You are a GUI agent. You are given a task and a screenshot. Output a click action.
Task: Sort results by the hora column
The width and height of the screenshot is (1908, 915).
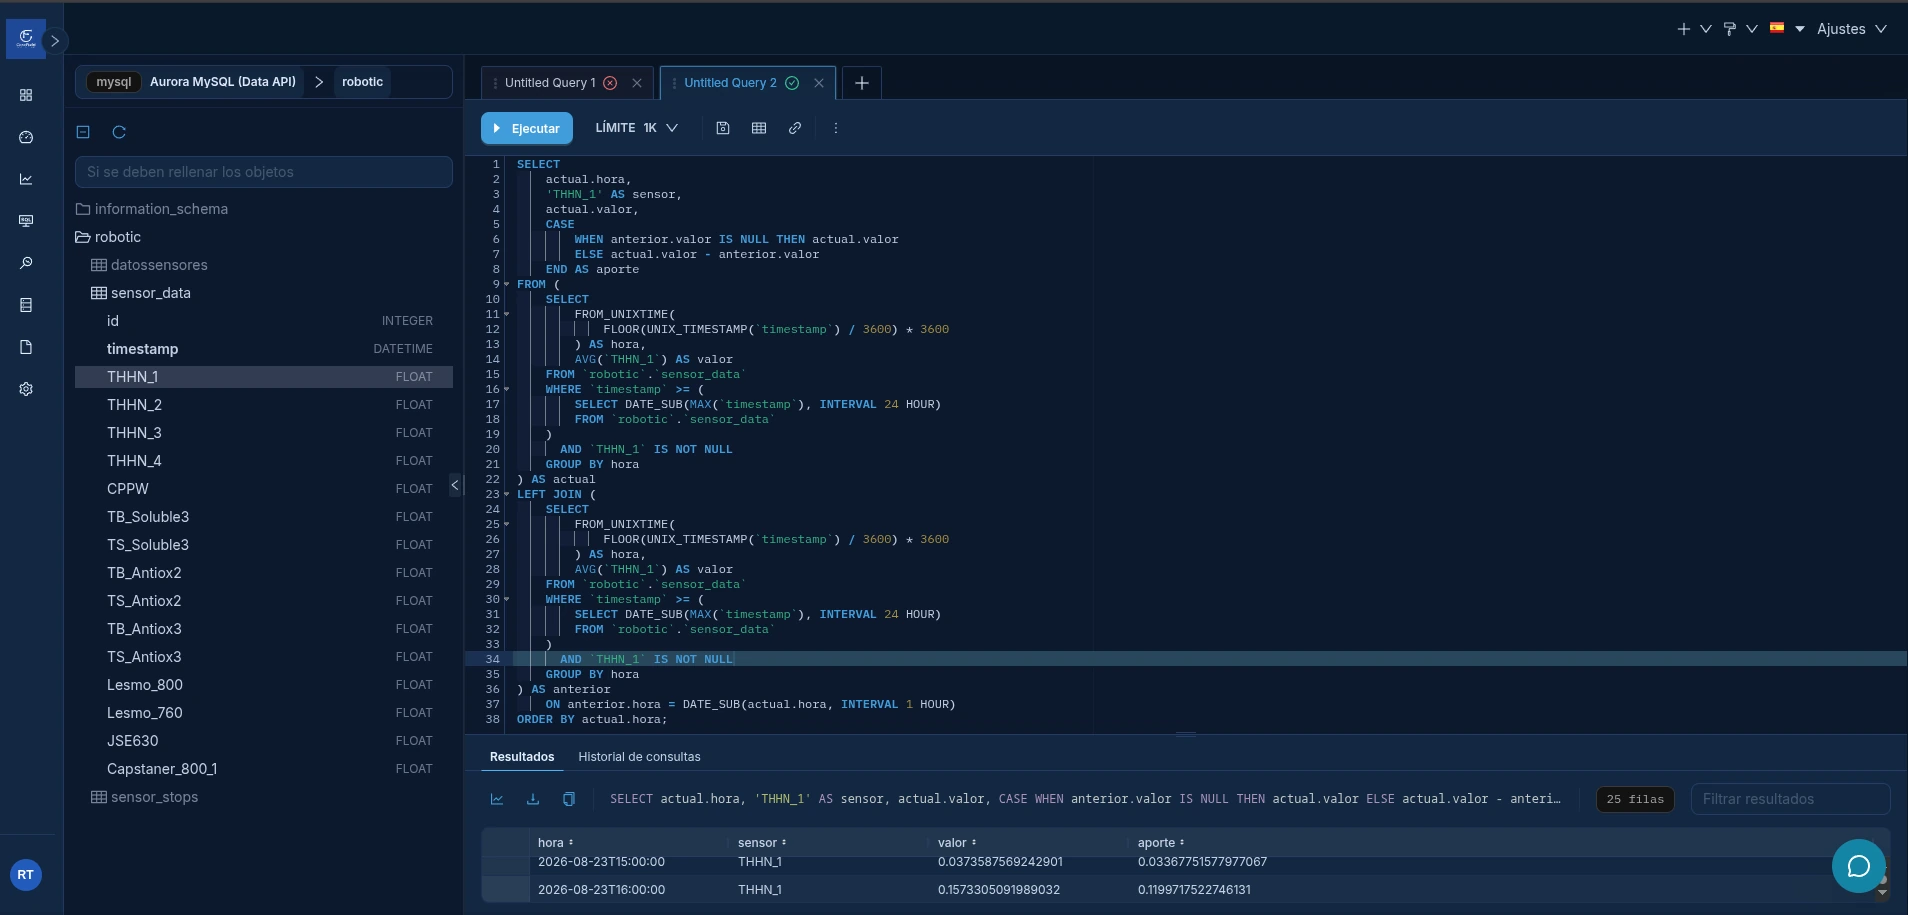click(x=556, y=843)
